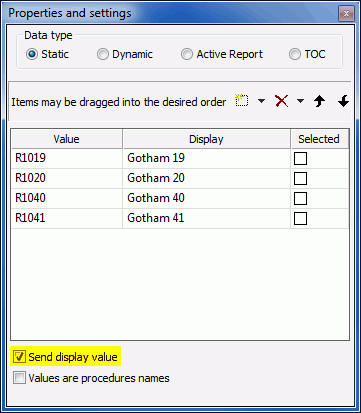
Task: Uncheck Send display value checkbox
Action: (19, 357)
